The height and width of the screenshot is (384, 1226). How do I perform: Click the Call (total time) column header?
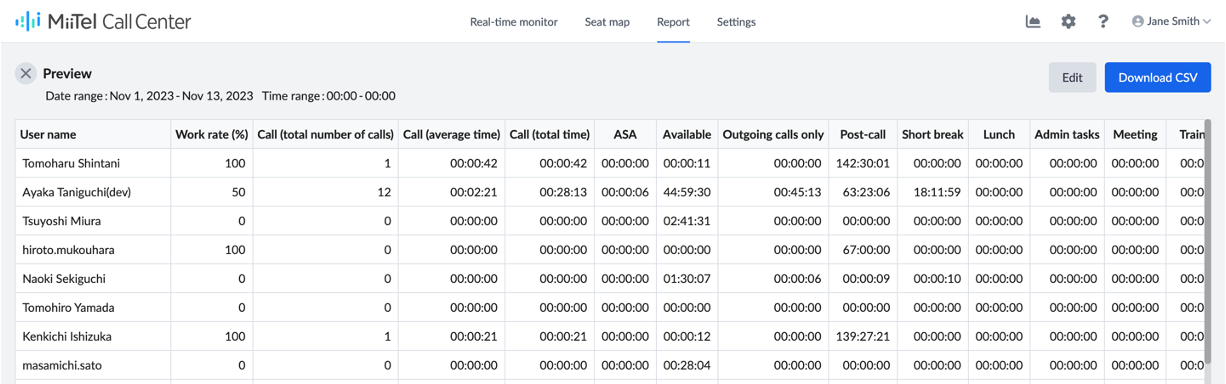(x=549, y=134)
